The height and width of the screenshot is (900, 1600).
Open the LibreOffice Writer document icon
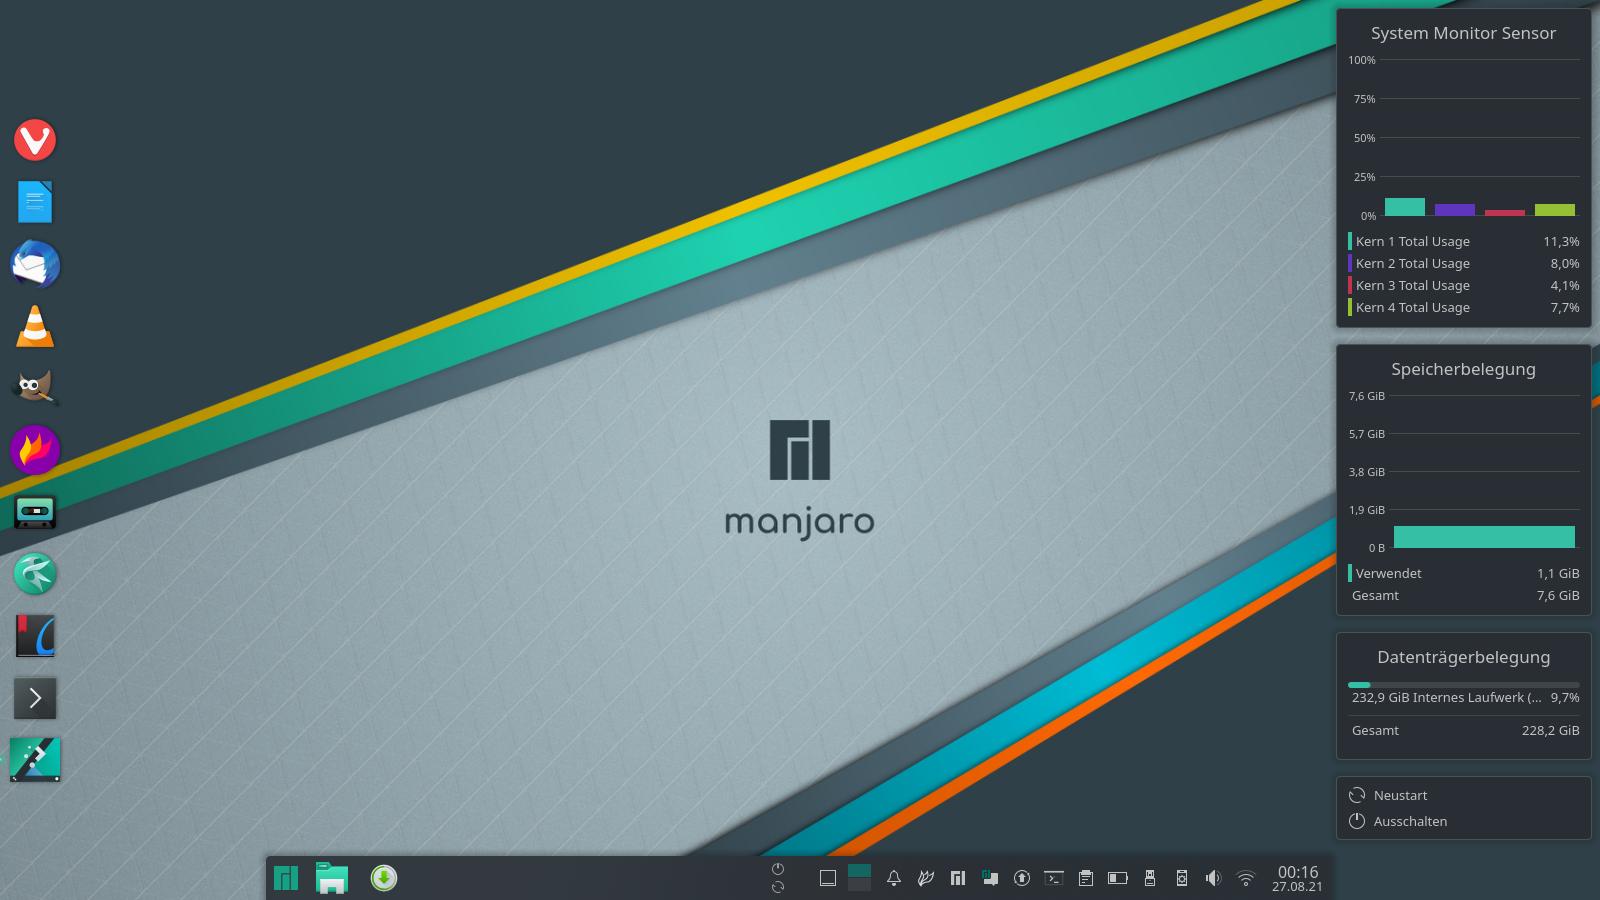tap(35, 202)
